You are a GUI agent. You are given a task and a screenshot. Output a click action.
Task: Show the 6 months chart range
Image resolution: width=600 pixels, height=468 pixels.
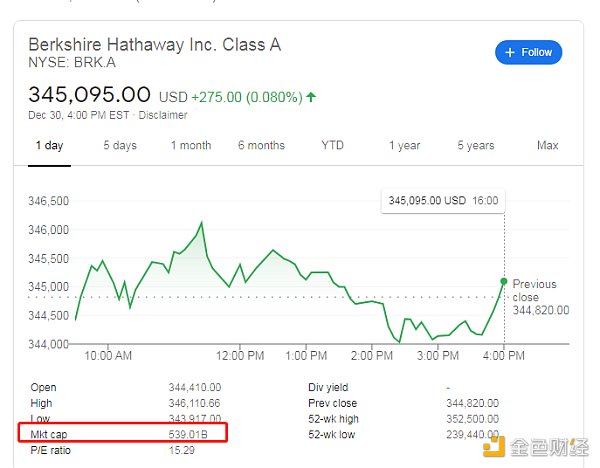click(x=261, y=145)
